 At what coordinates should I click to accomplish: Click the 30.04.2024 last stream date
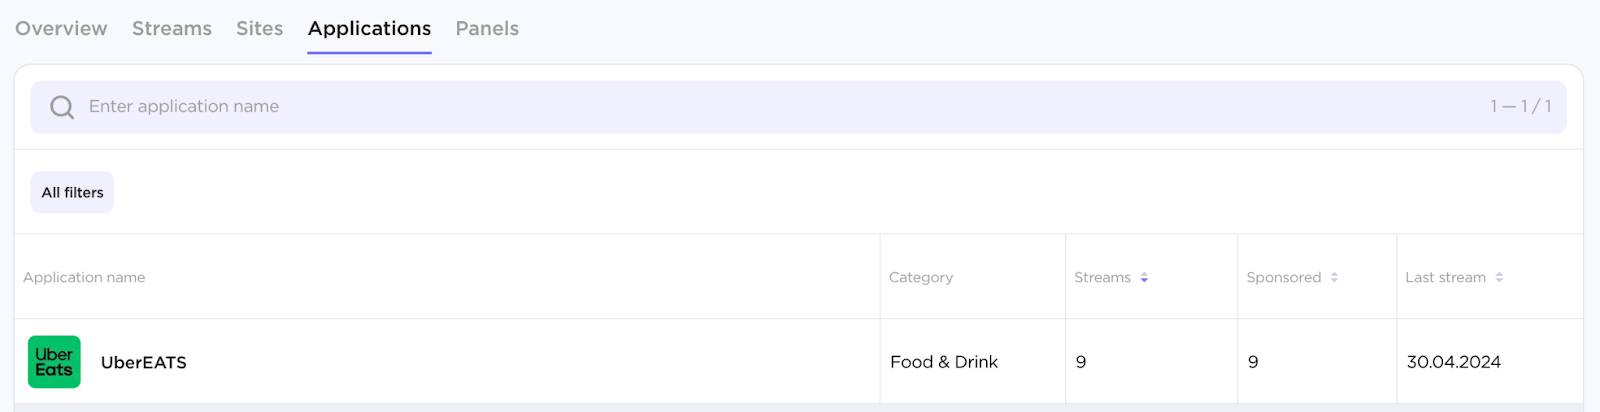click(1453, 362)
